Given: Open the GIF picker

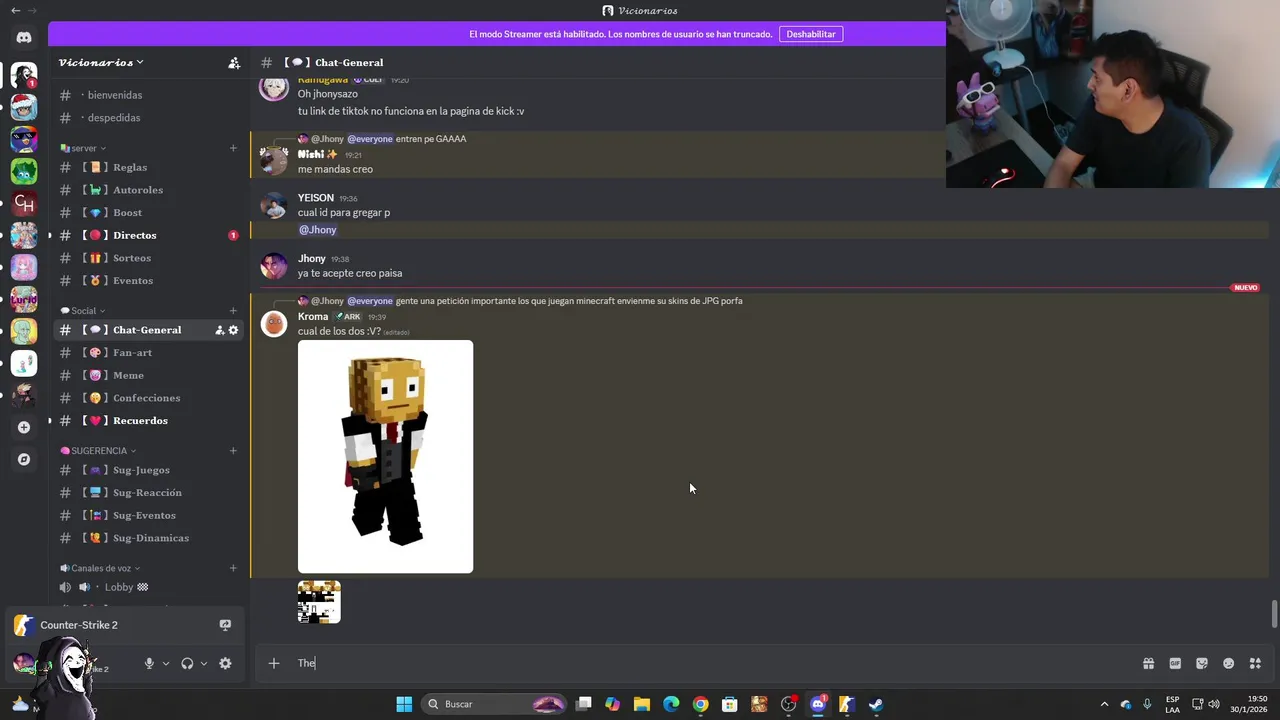Looking at the screenshot, I should click(x=1175, y=663).
